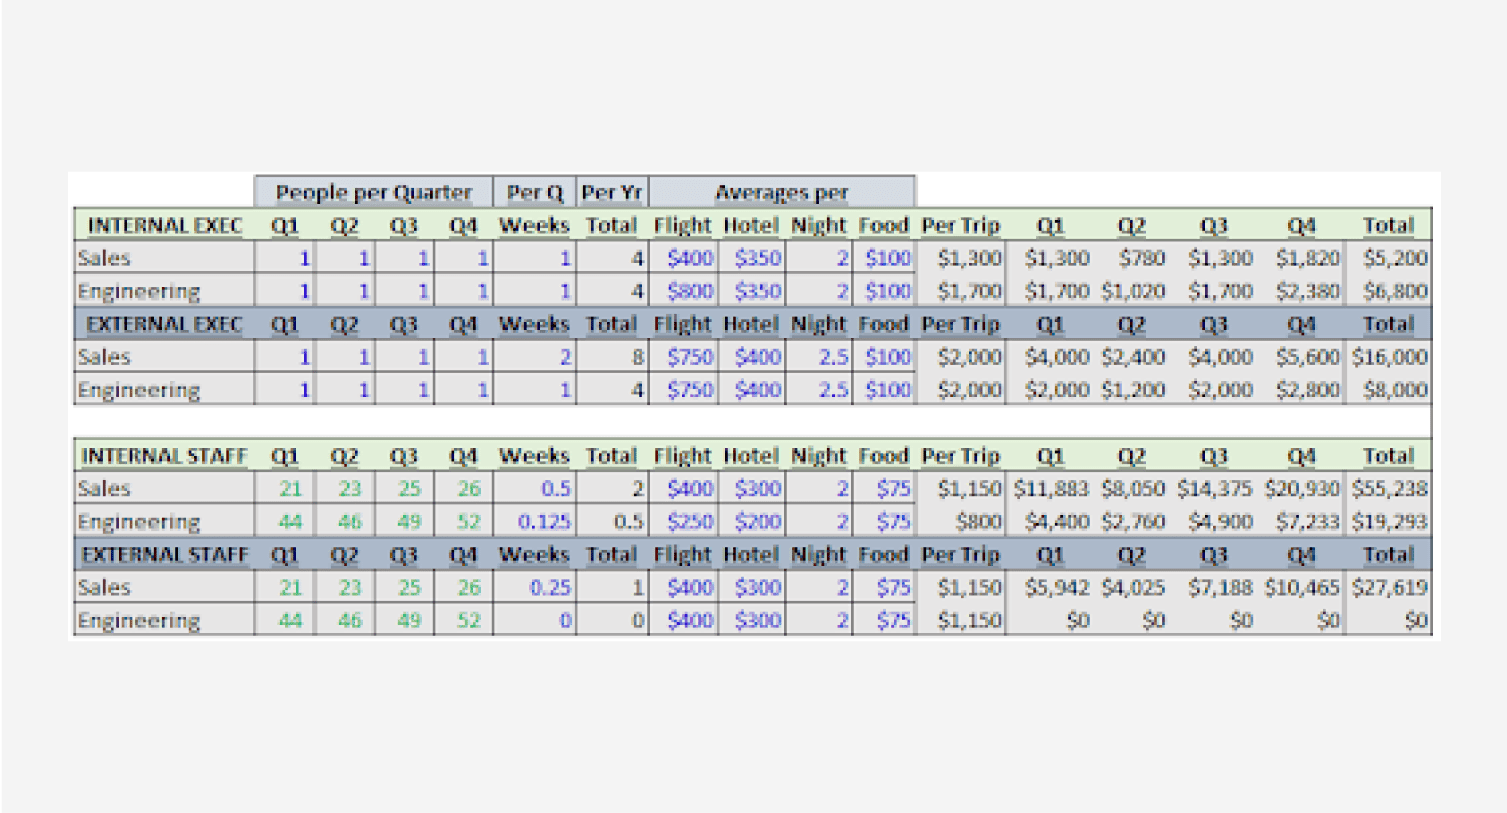Select the $800 flight cost cell
Image resolution: width=1507 pixels, height=813 pixels.
pos(690,291)
